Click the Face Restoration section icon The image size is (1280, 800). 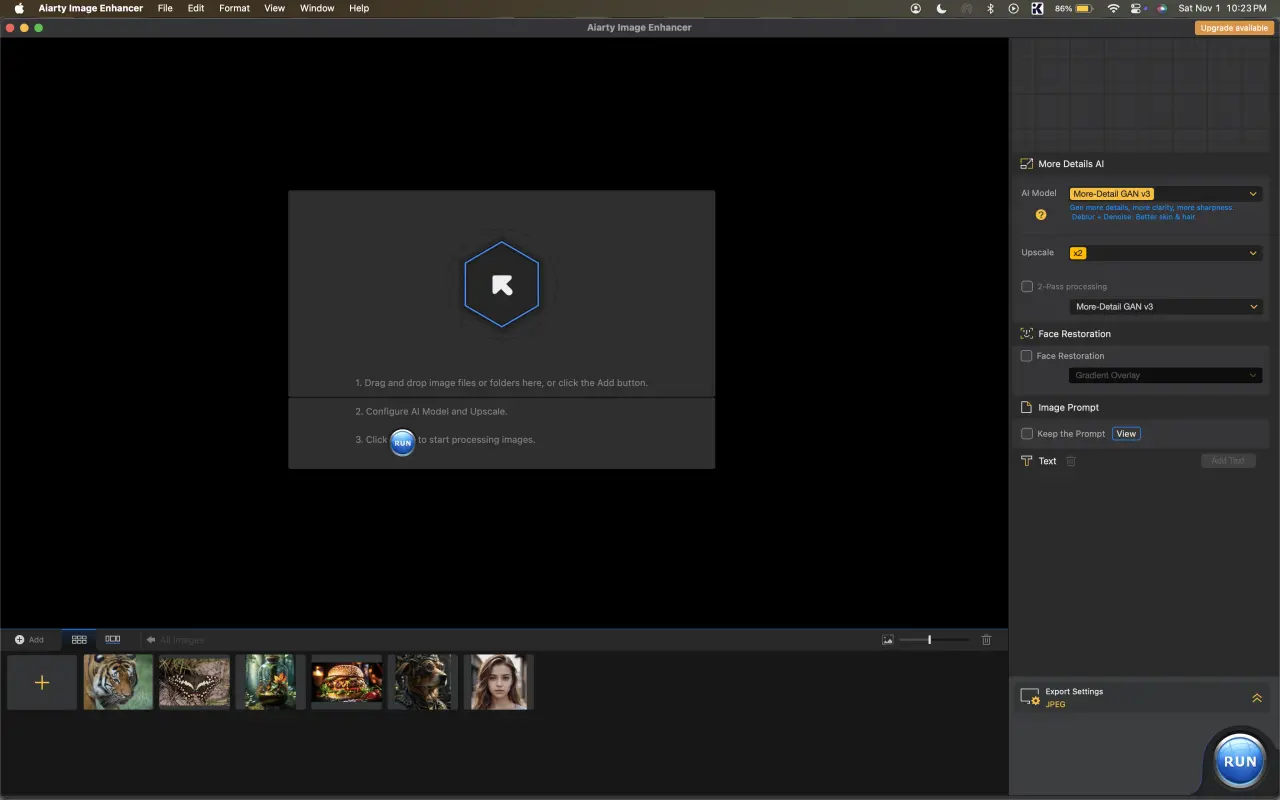(x=1026, y=334)
